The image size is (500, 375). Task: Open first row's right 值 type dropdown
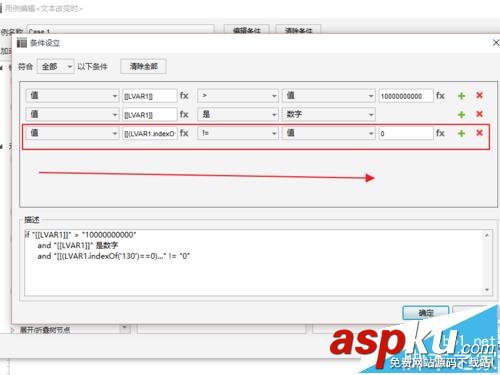coord(329,96)
